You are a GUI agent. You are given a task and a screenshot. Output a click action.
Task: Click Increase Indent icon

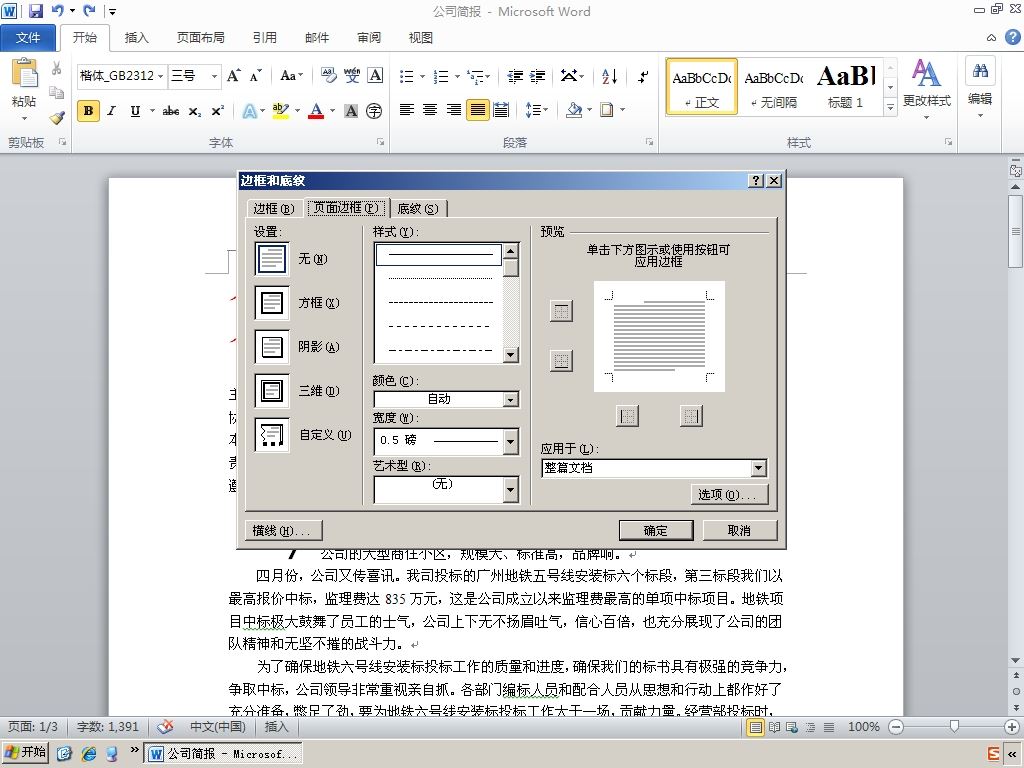pyautogui.click(x=537, y=76)
